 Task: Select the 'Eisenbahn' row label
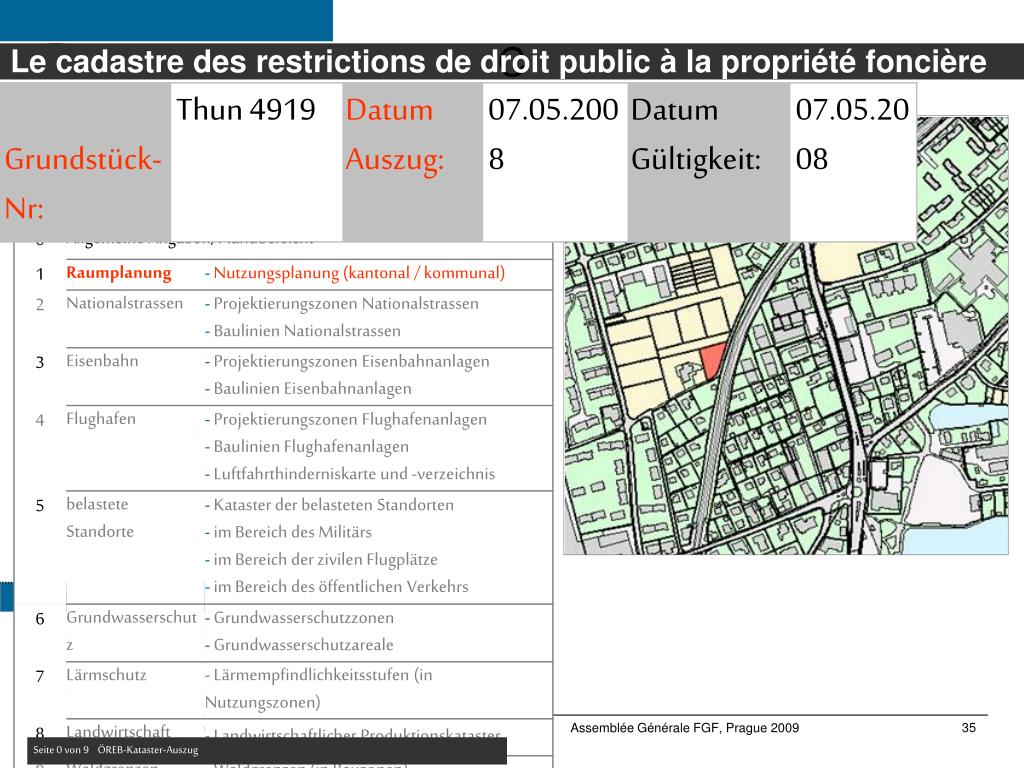[x=102, y=361]
